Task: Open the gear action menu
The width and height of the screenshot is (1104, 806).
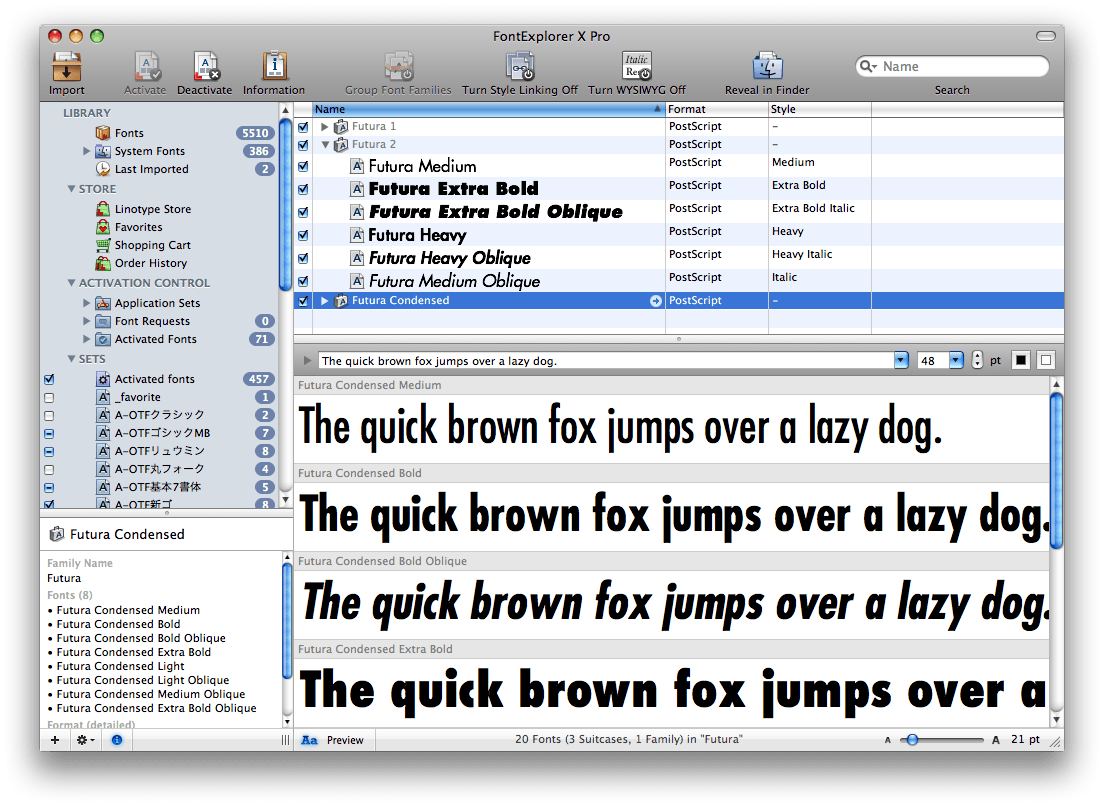Action: point(85,740)
